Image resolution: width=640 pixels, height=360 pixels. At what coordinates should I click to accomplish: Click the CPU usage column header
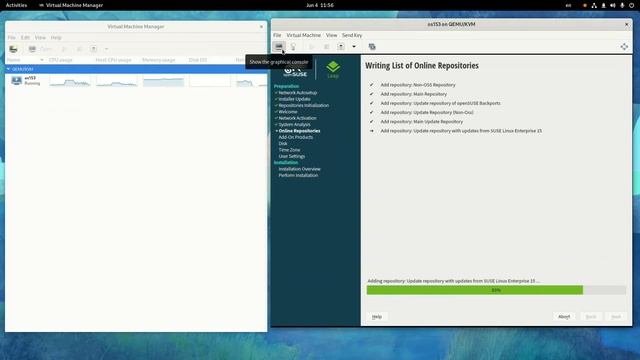[60, 60]
